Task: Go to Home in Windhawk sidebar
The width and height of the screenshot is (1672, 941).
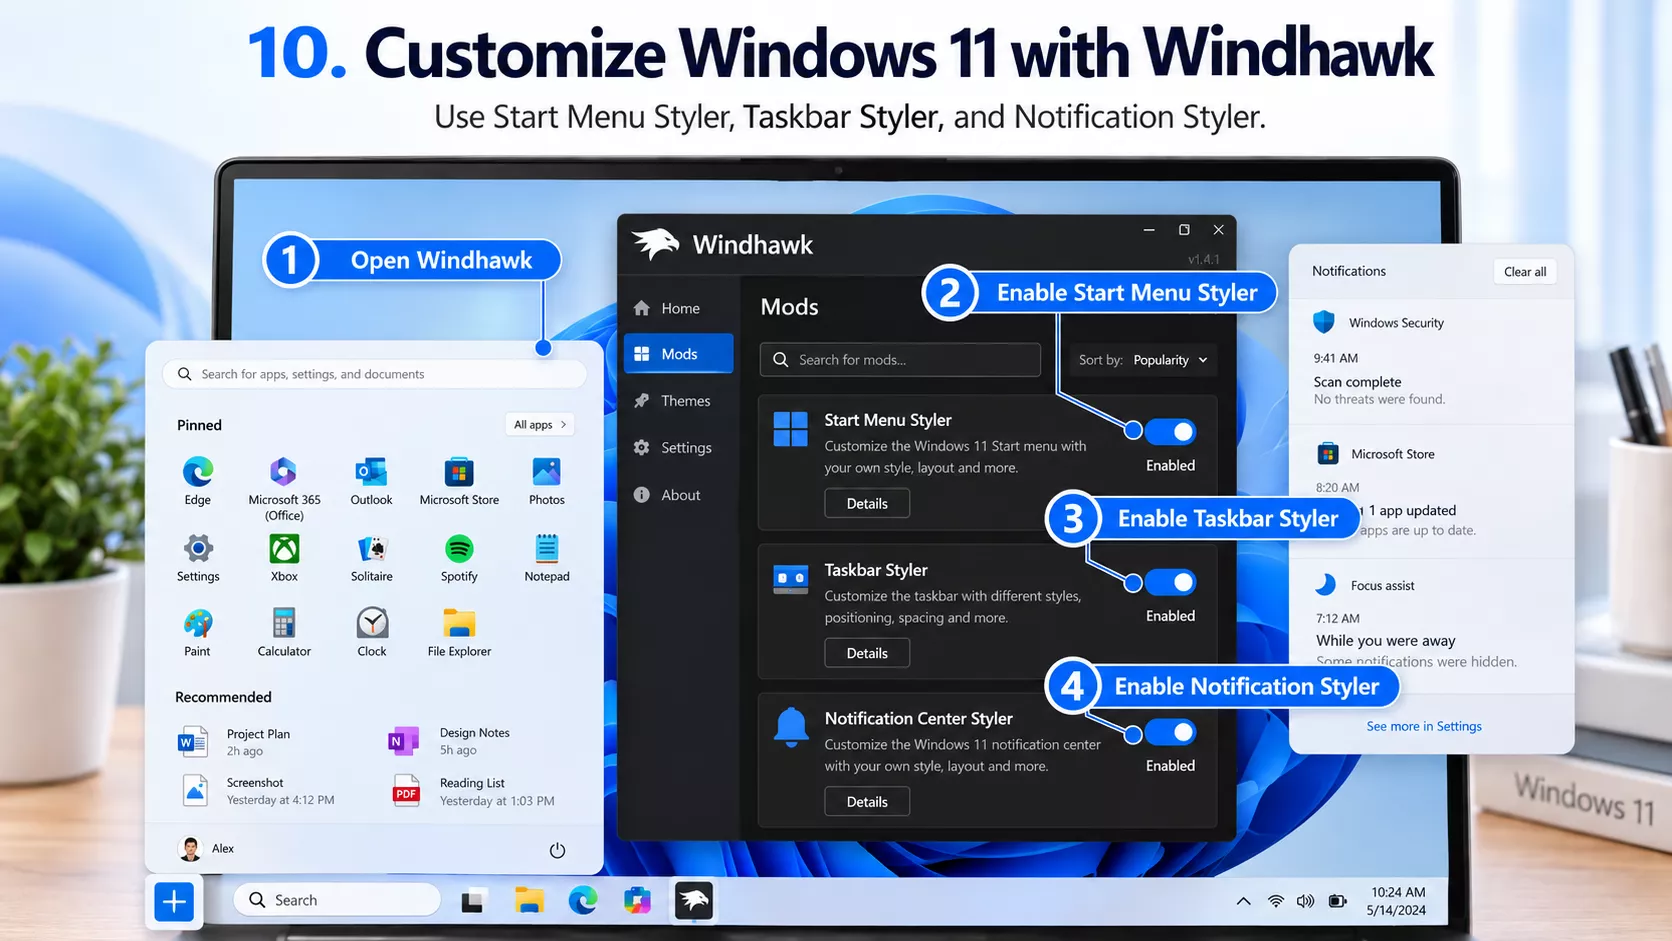Action: (679, 308)
